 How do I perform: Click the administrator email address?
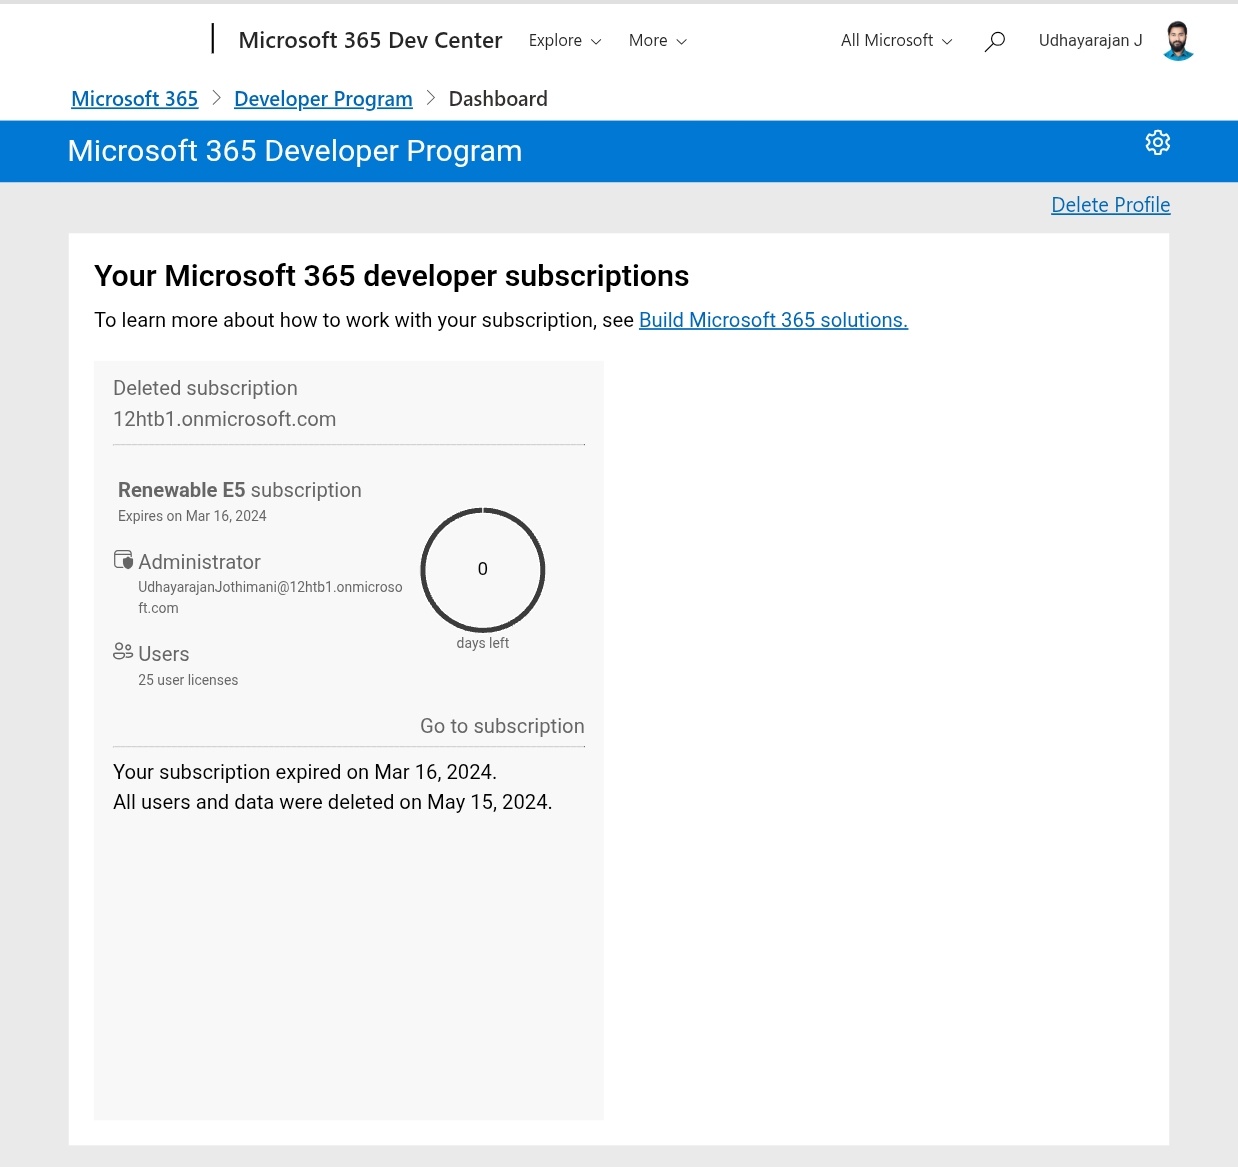270,597
